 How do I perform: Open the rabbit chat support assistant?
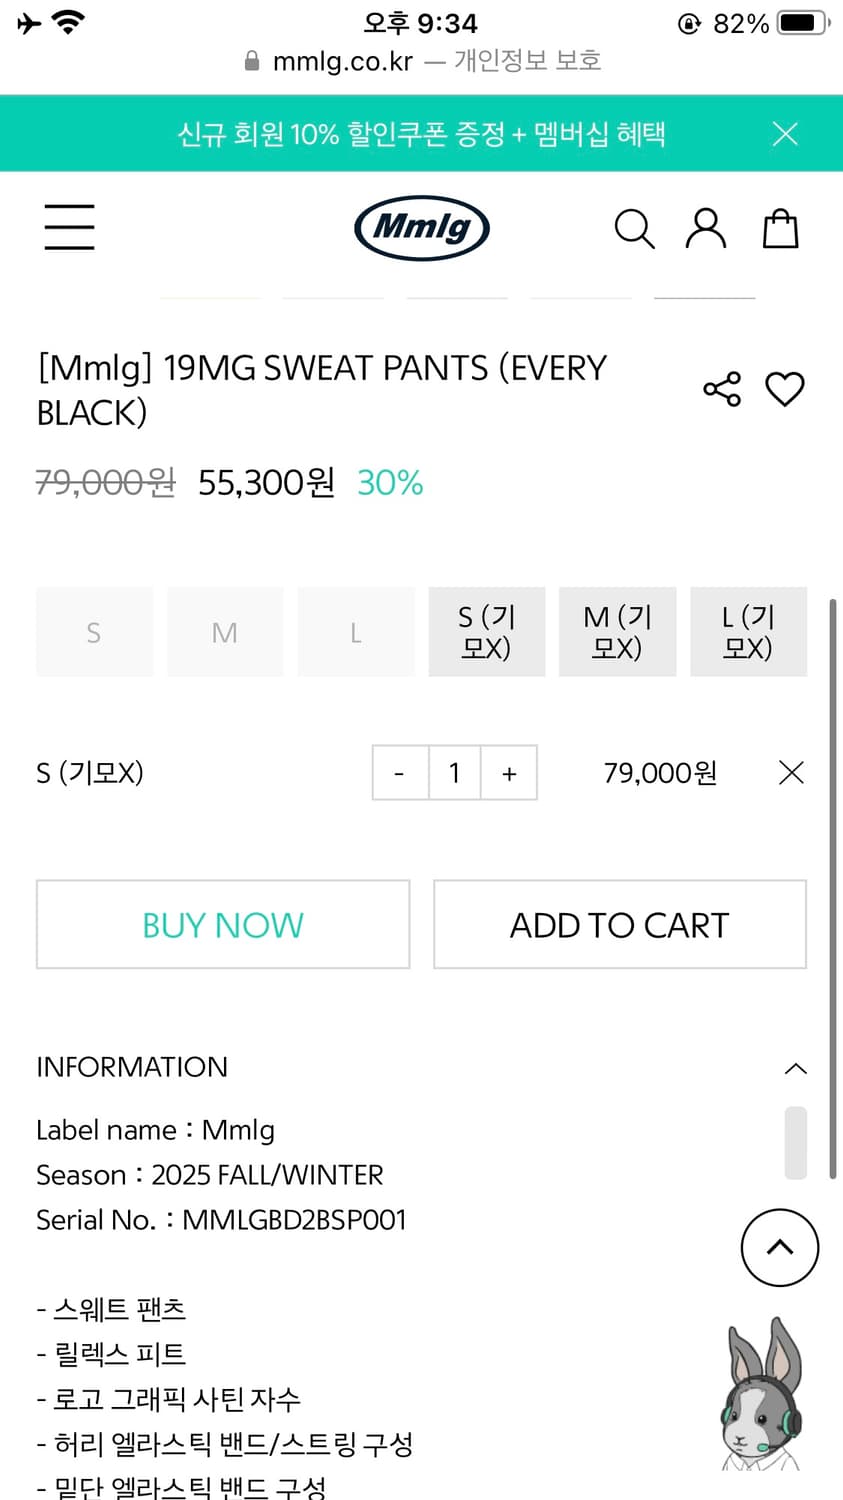point(762,1395)
